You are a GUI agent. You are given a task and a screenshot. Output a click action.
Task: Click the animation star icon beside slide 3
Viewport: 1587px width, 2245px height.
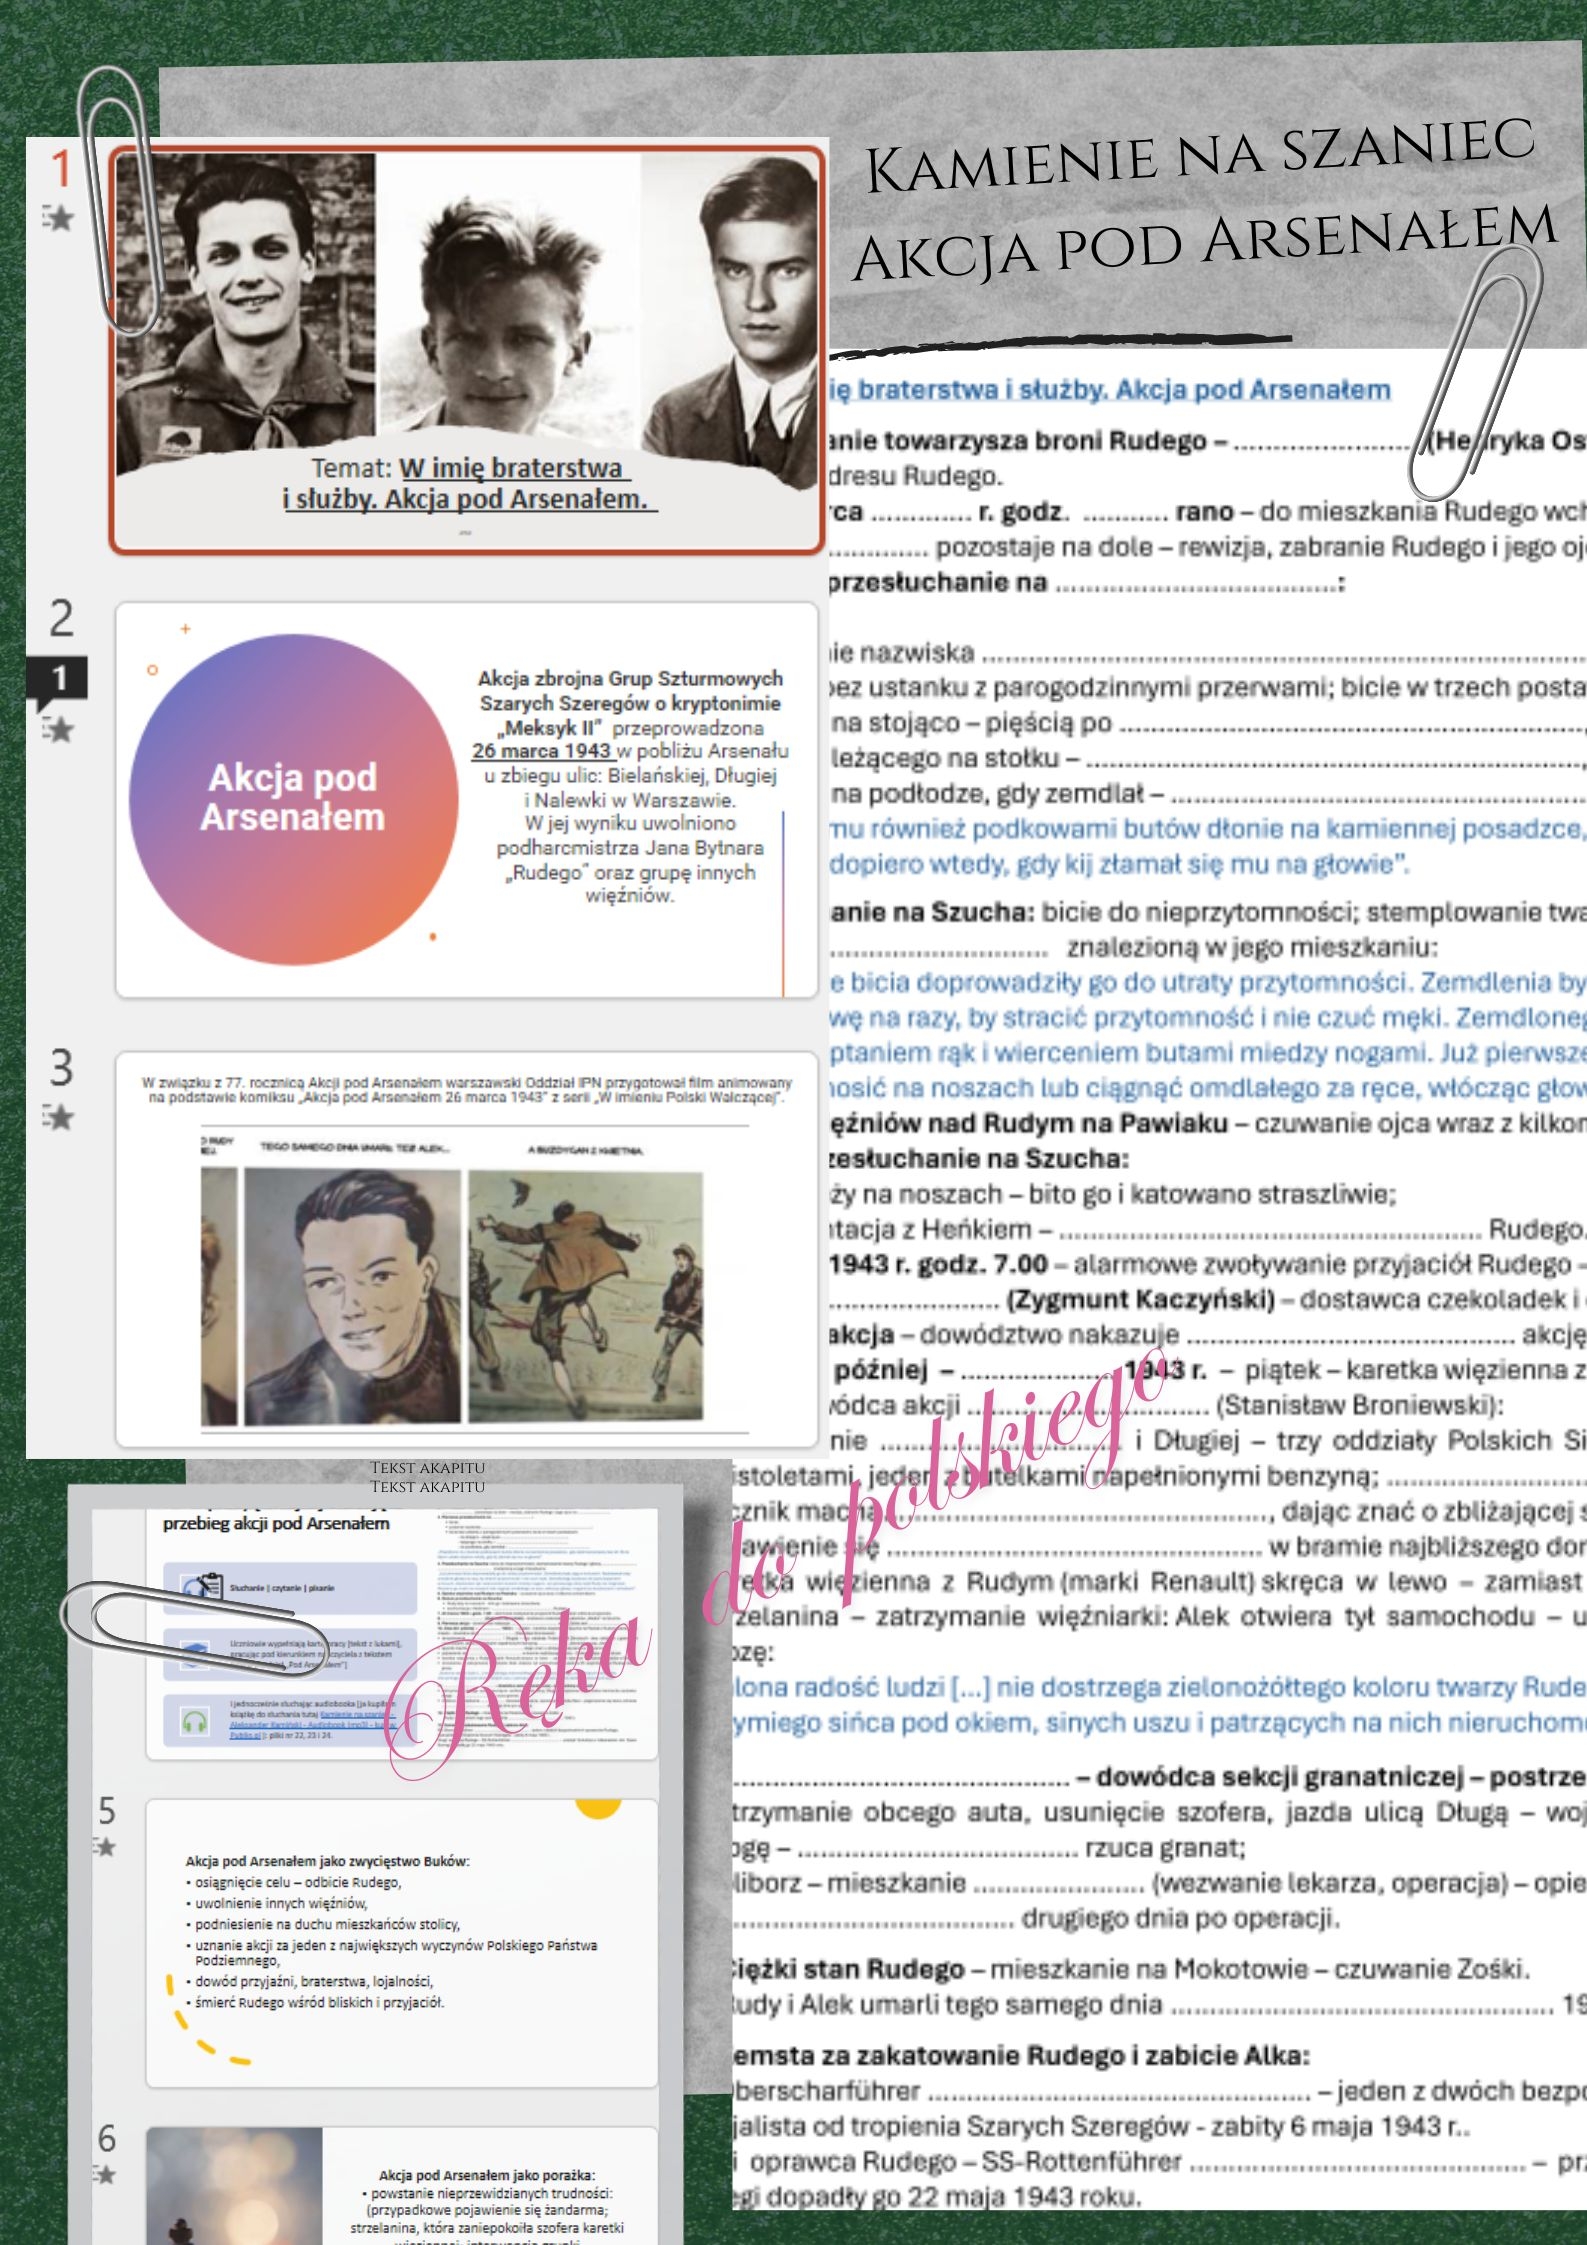point(59,1116)
